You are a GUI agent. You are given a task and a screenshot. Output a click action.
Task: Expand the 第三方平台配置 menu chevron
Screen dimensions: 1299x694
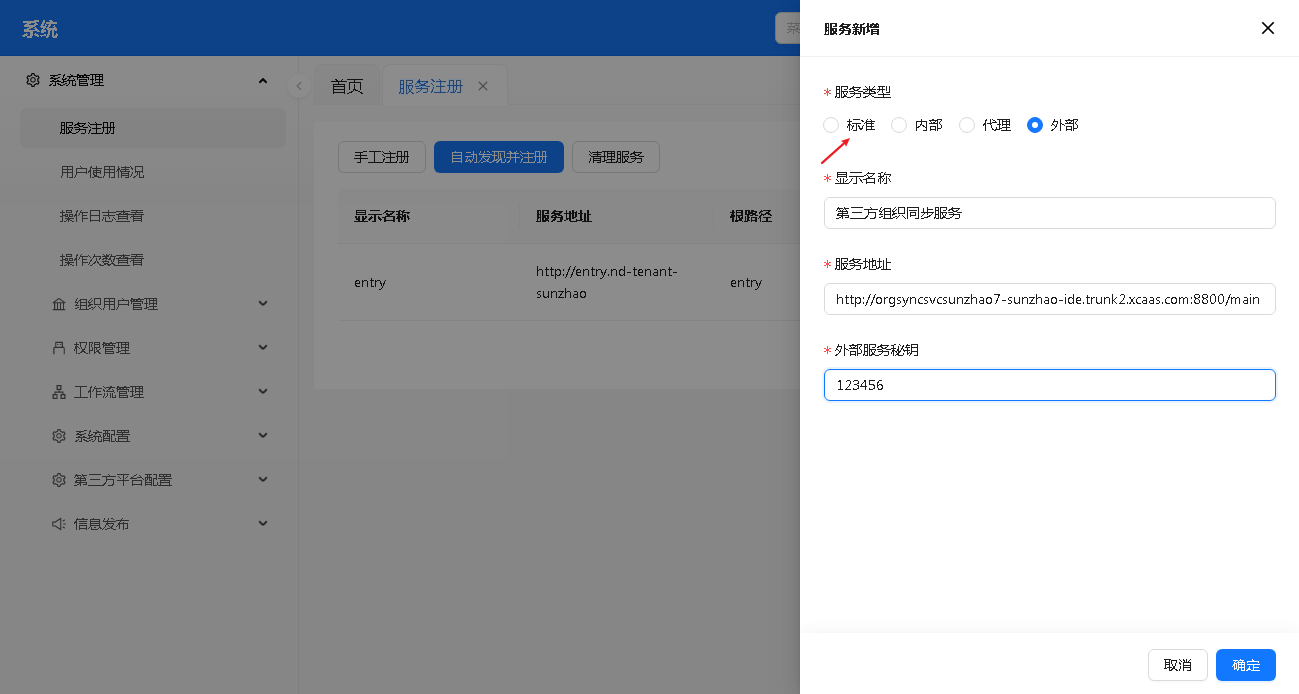263,479
